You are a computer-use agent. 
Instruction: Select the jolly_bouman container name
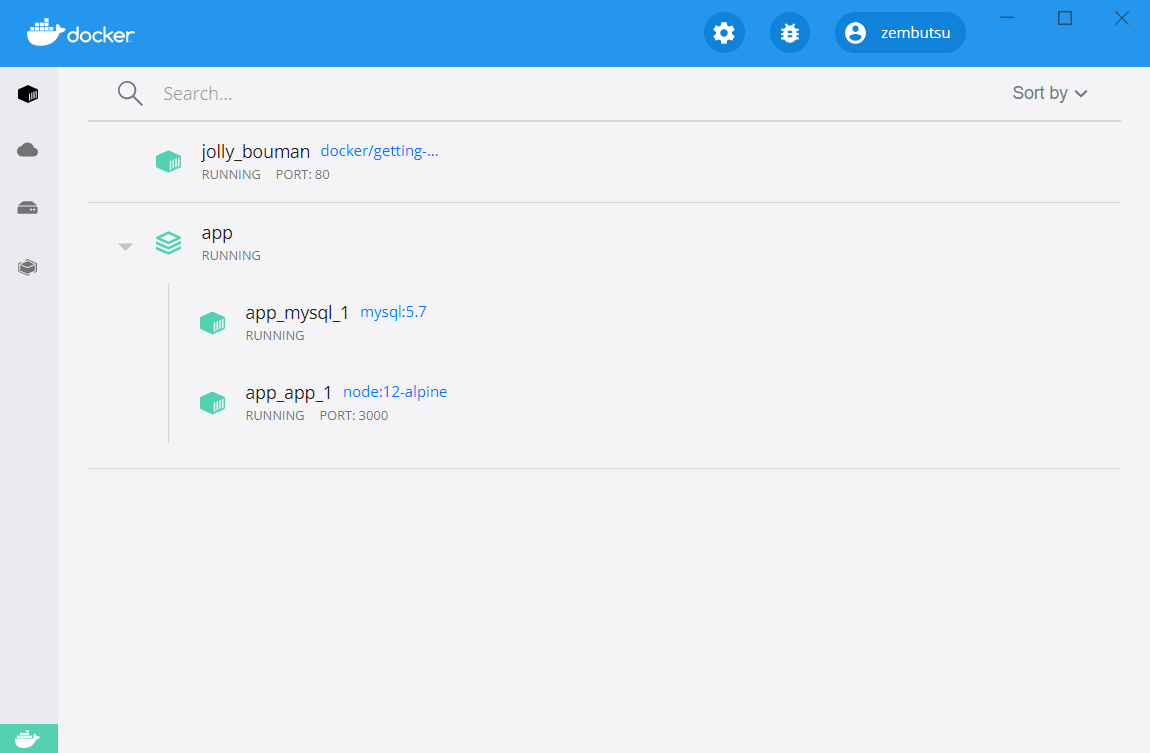pos(255,152)
